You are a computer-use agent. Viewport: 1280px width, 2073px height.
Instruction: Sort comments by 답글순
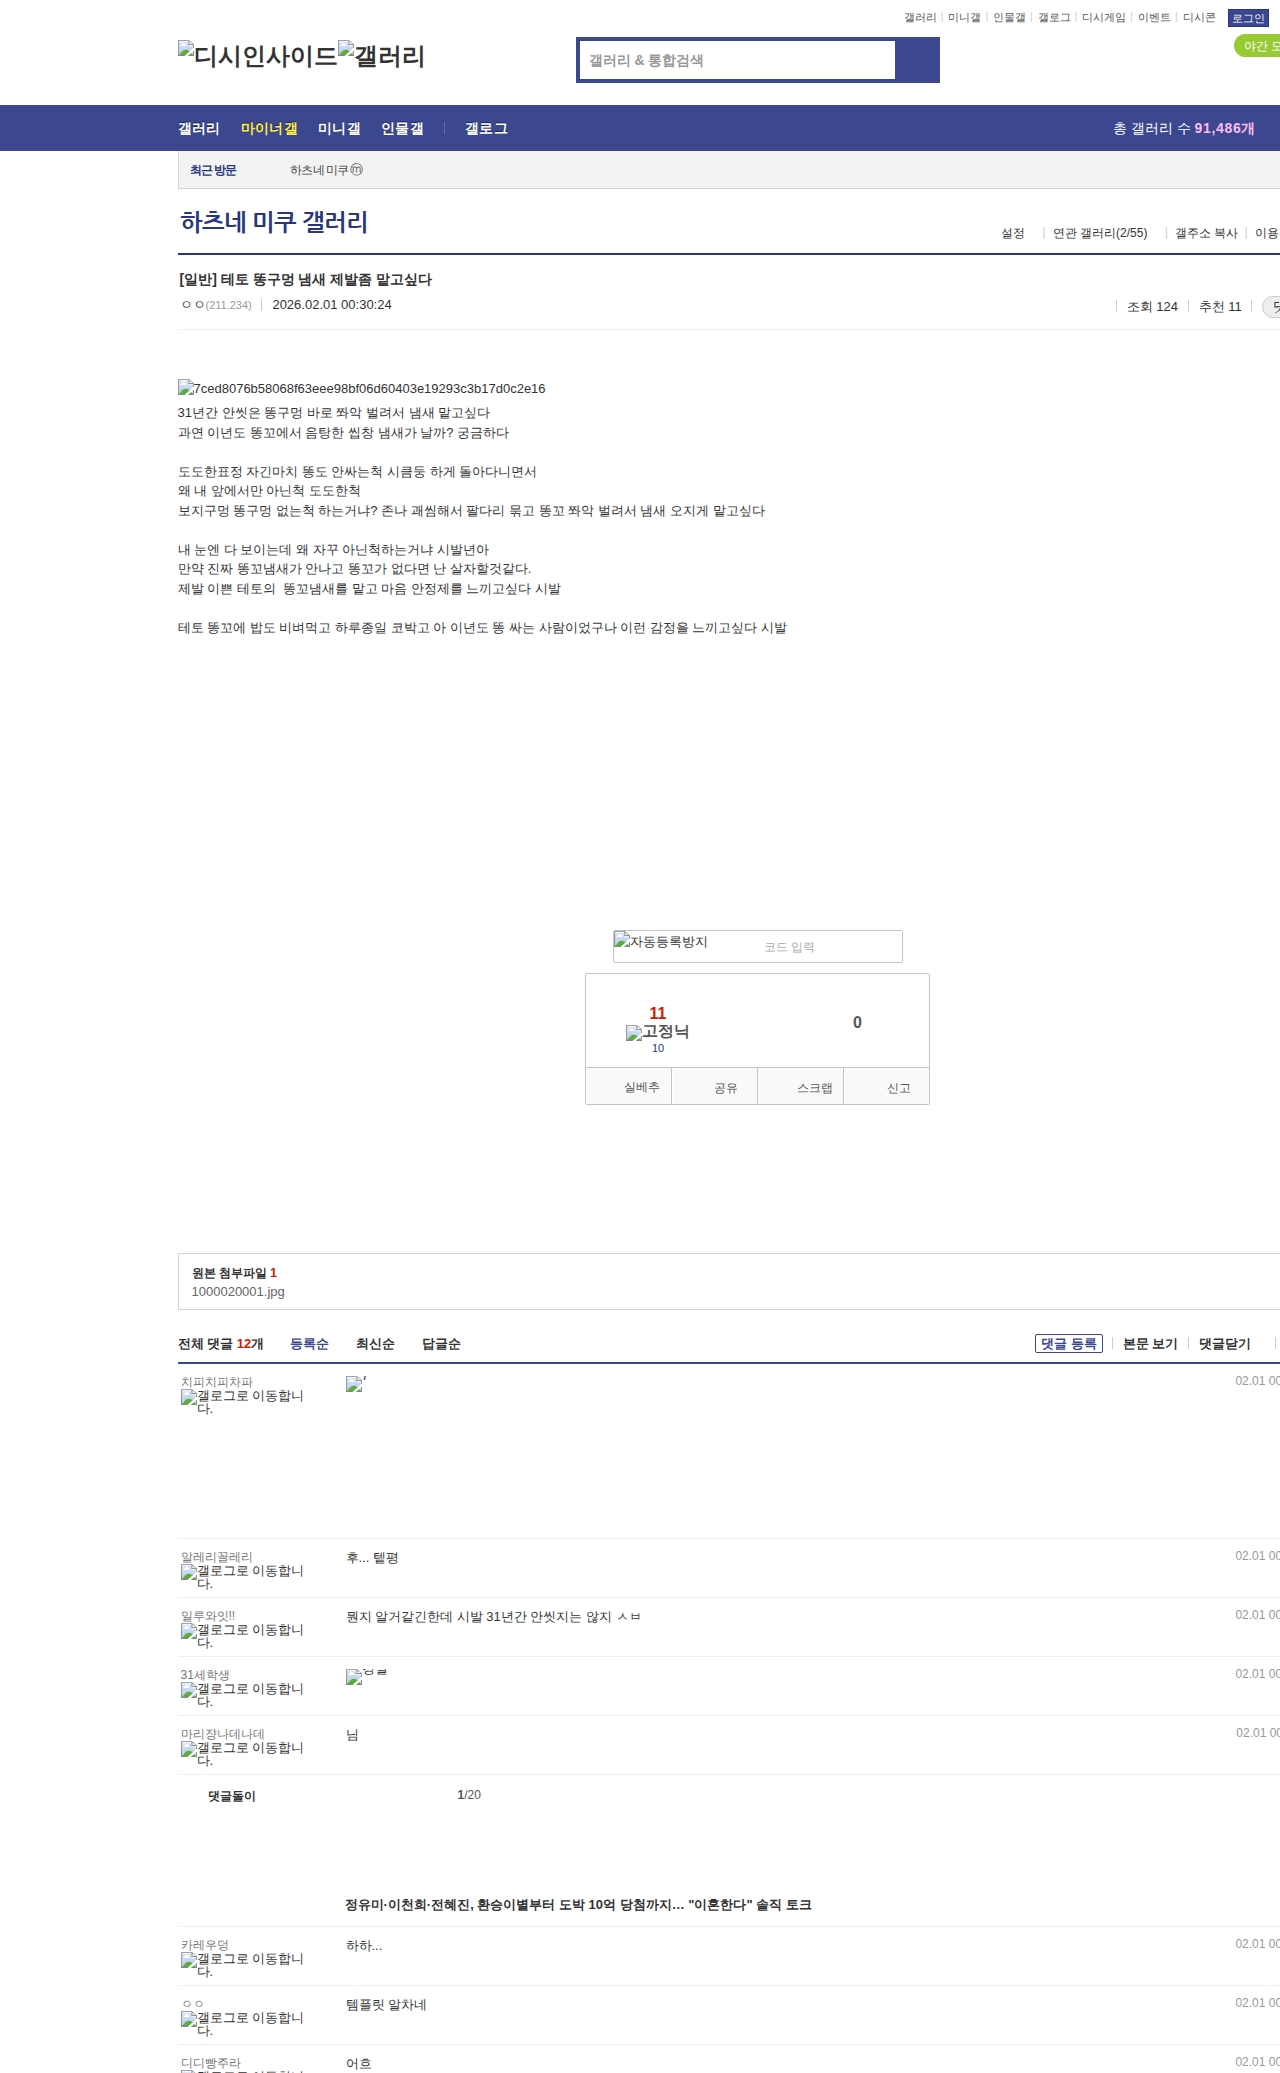coord(441,1344)
